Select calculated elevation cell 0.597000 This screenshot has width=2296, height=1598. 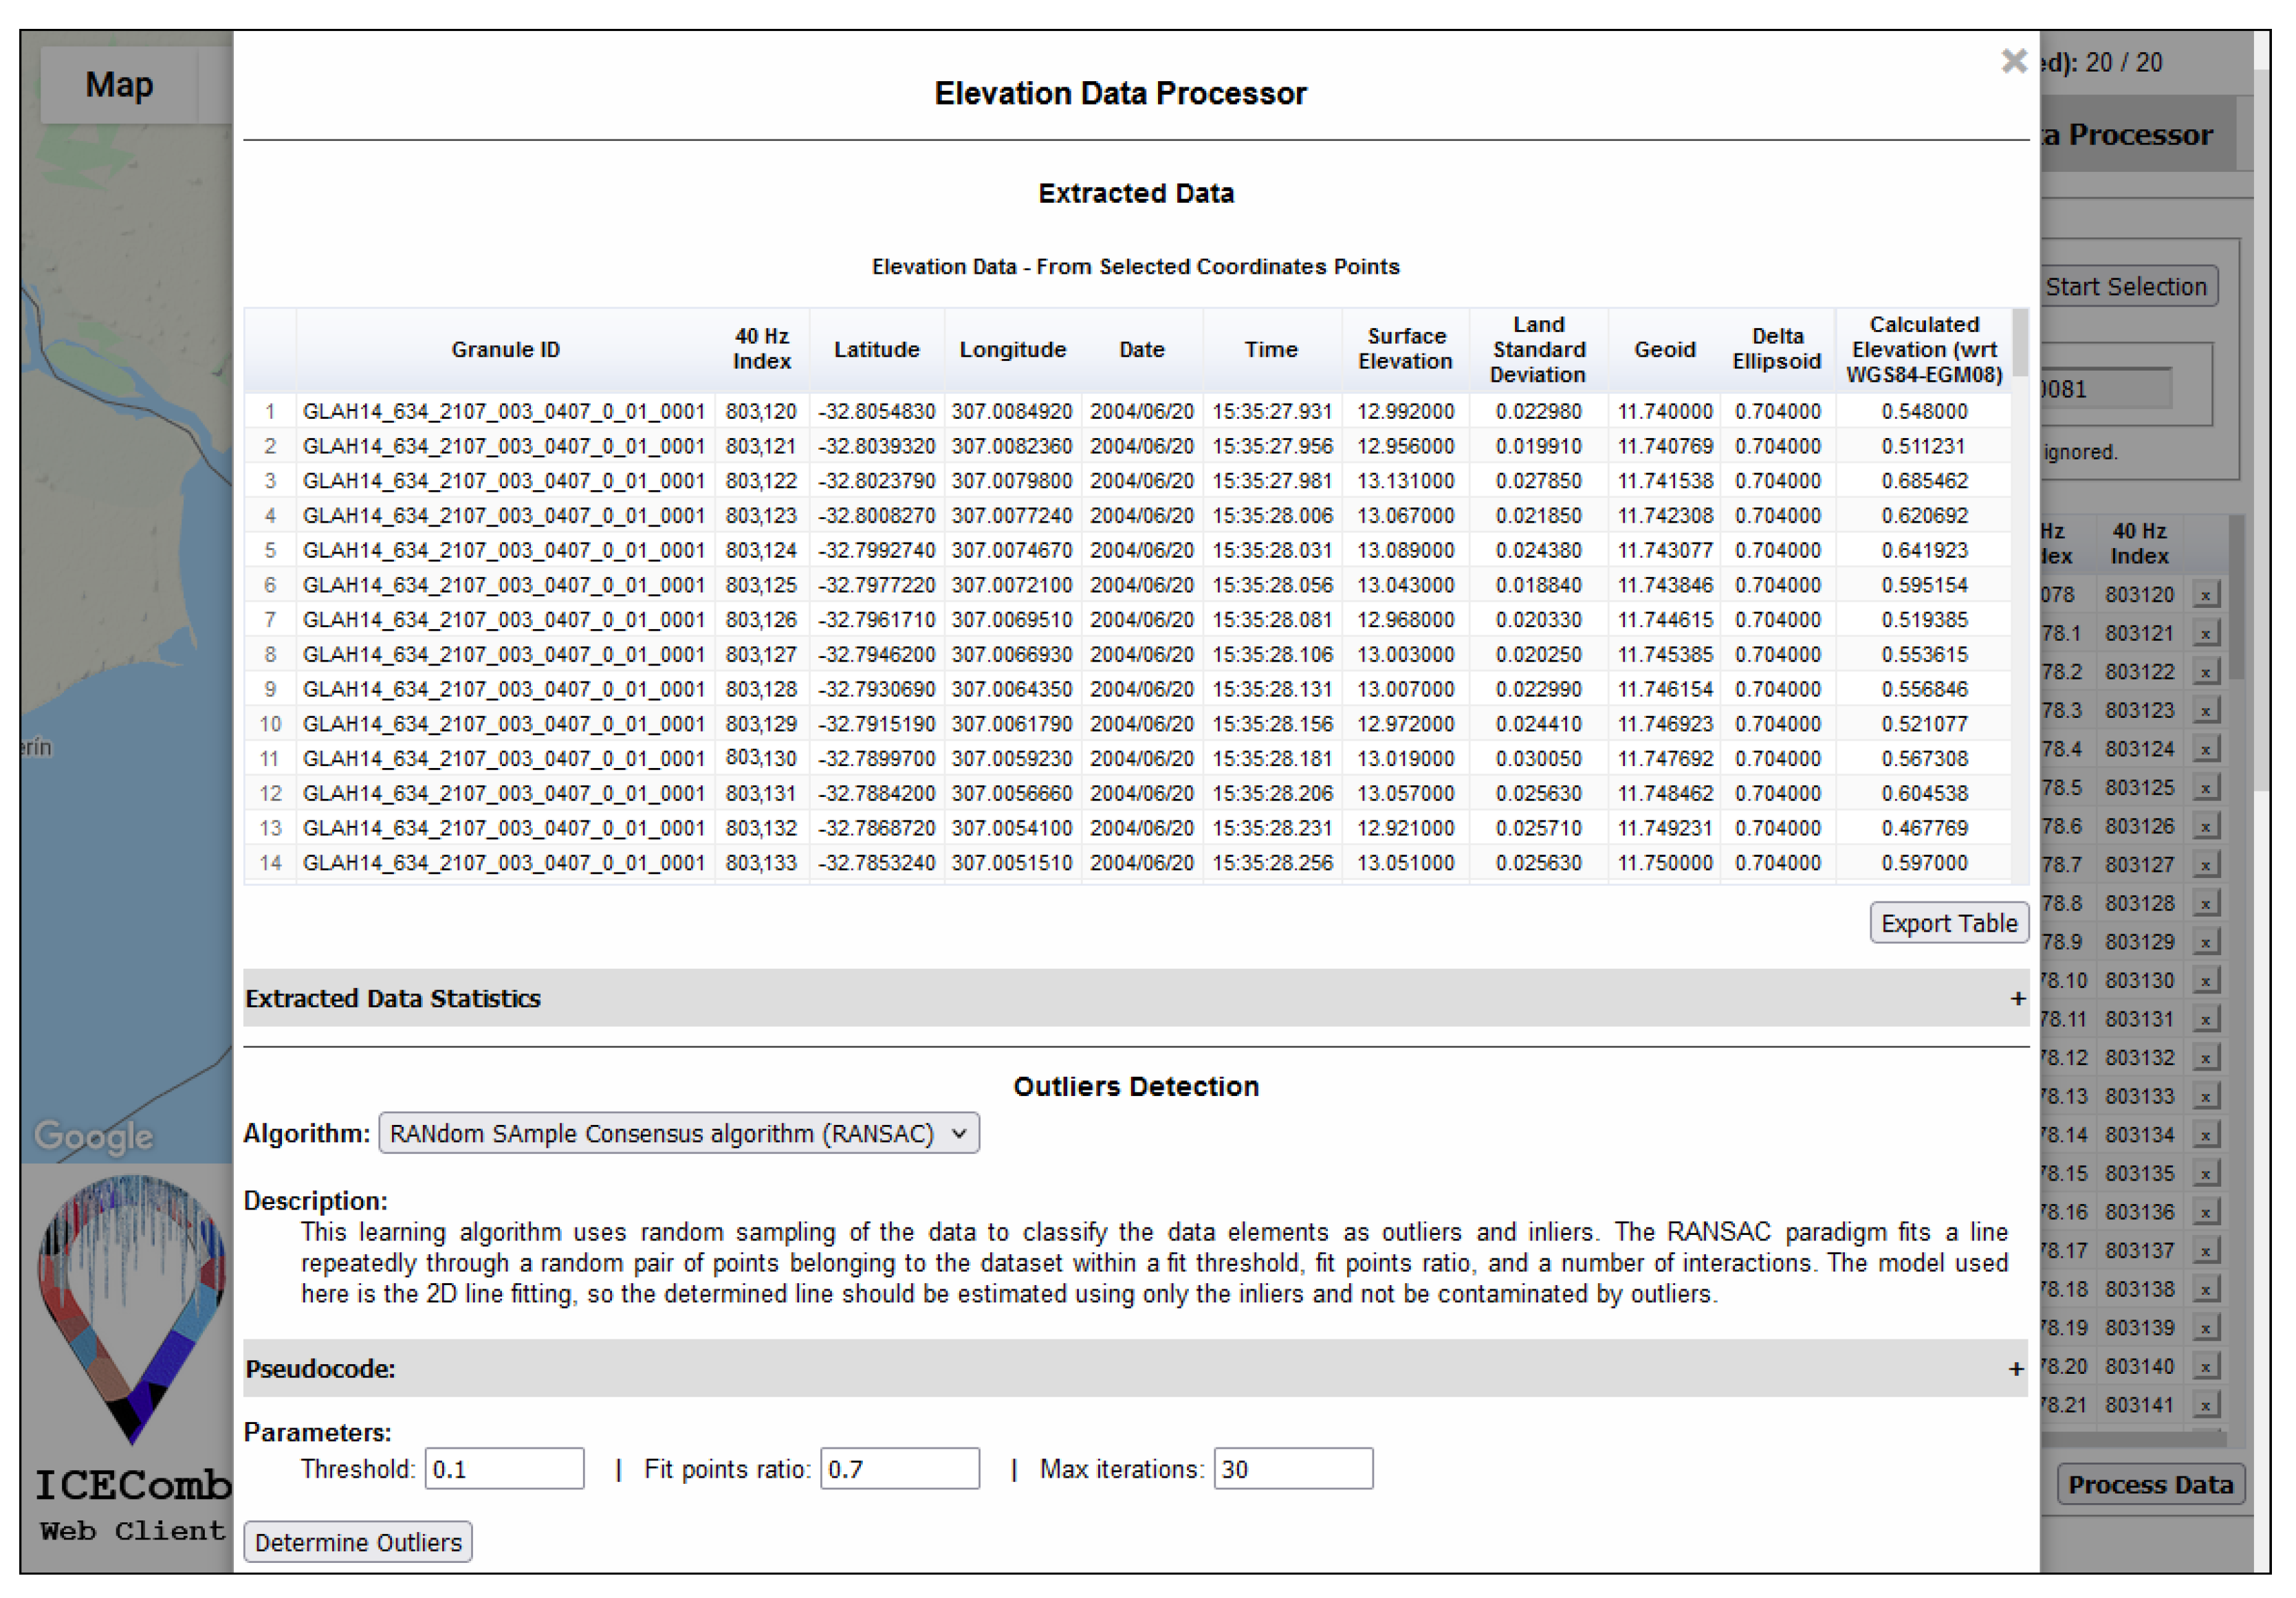(1924, 863)
